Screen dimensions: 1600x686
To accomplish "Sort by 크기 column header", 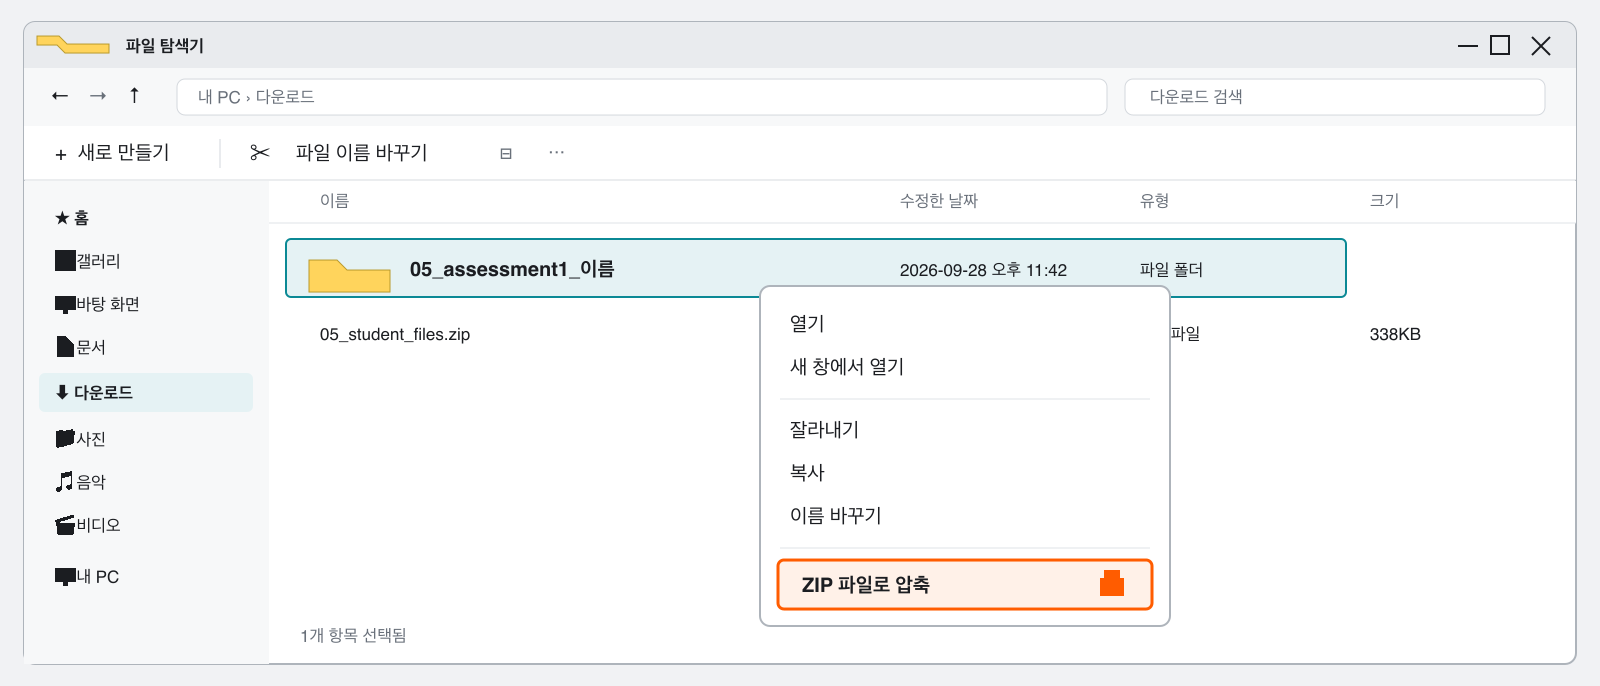I will tap(1384, 200).
